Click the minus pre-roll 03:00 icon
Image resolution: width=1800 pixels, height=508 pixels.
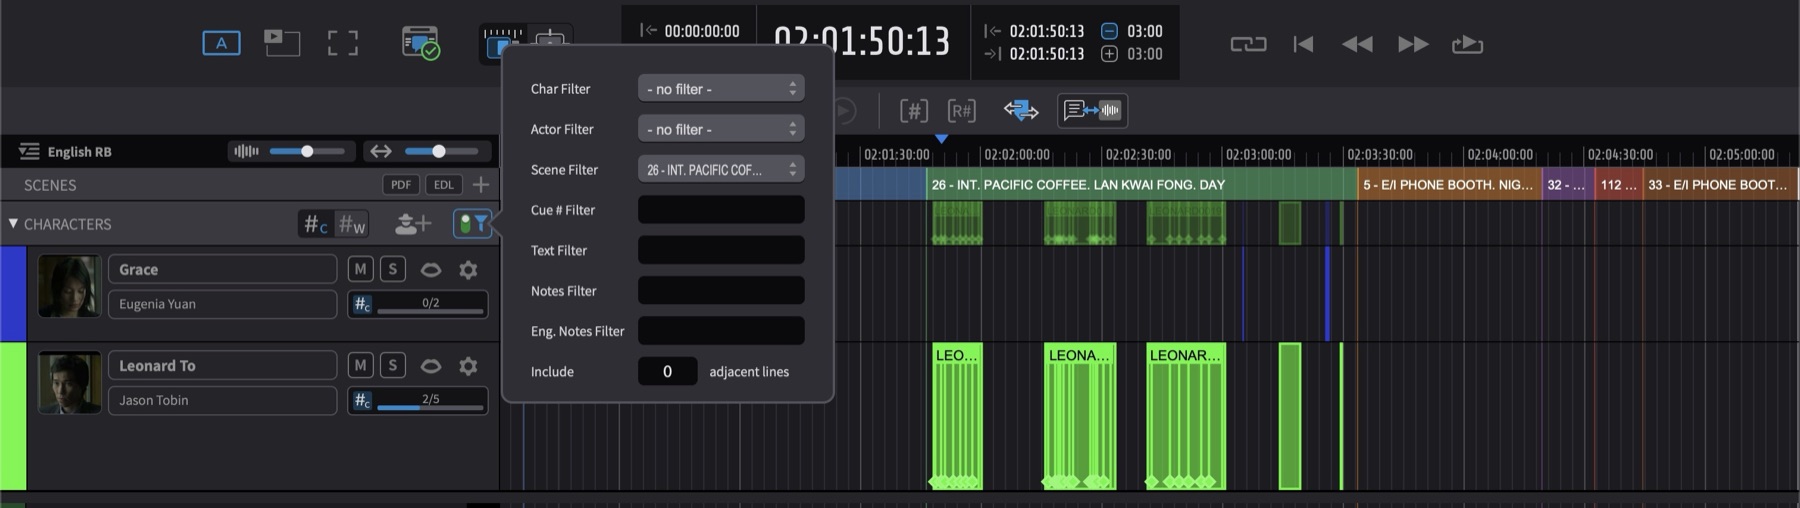coord(1109,30)
